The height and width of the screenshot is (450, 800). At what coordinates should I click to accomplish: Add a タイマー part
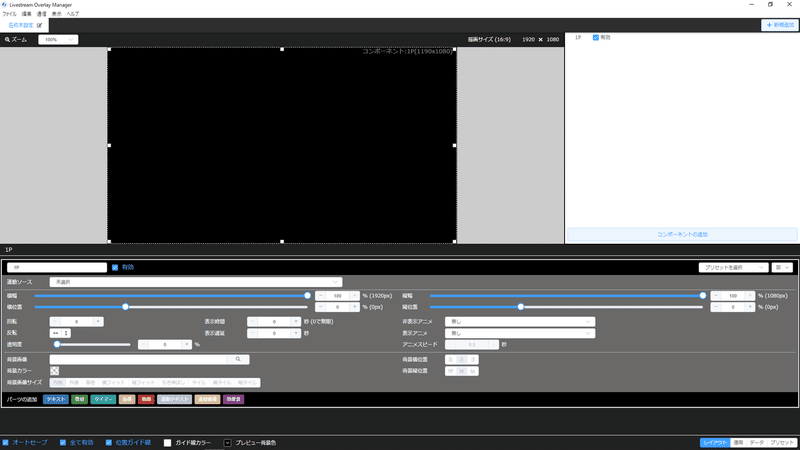point(103,399)
